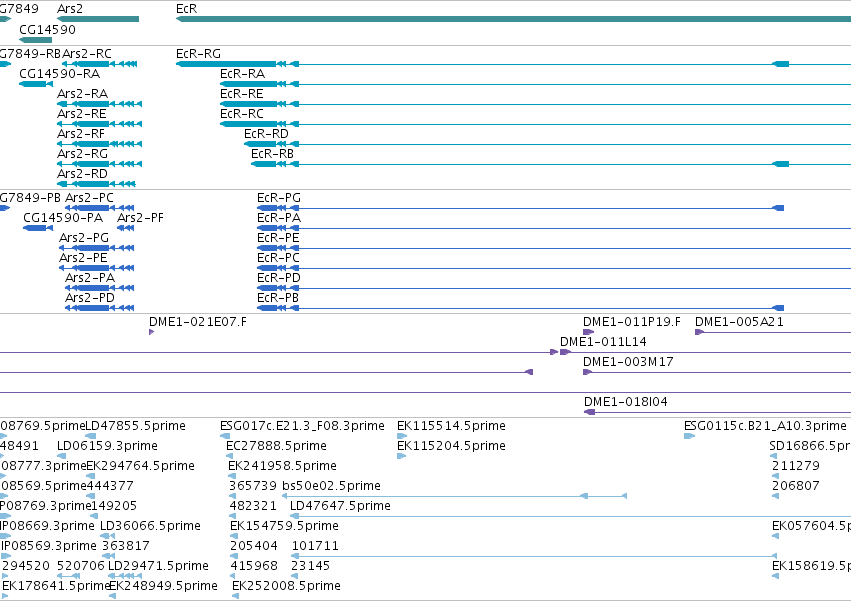
Task: Select protein Ars2-PE label
Action: pos(83,258)
